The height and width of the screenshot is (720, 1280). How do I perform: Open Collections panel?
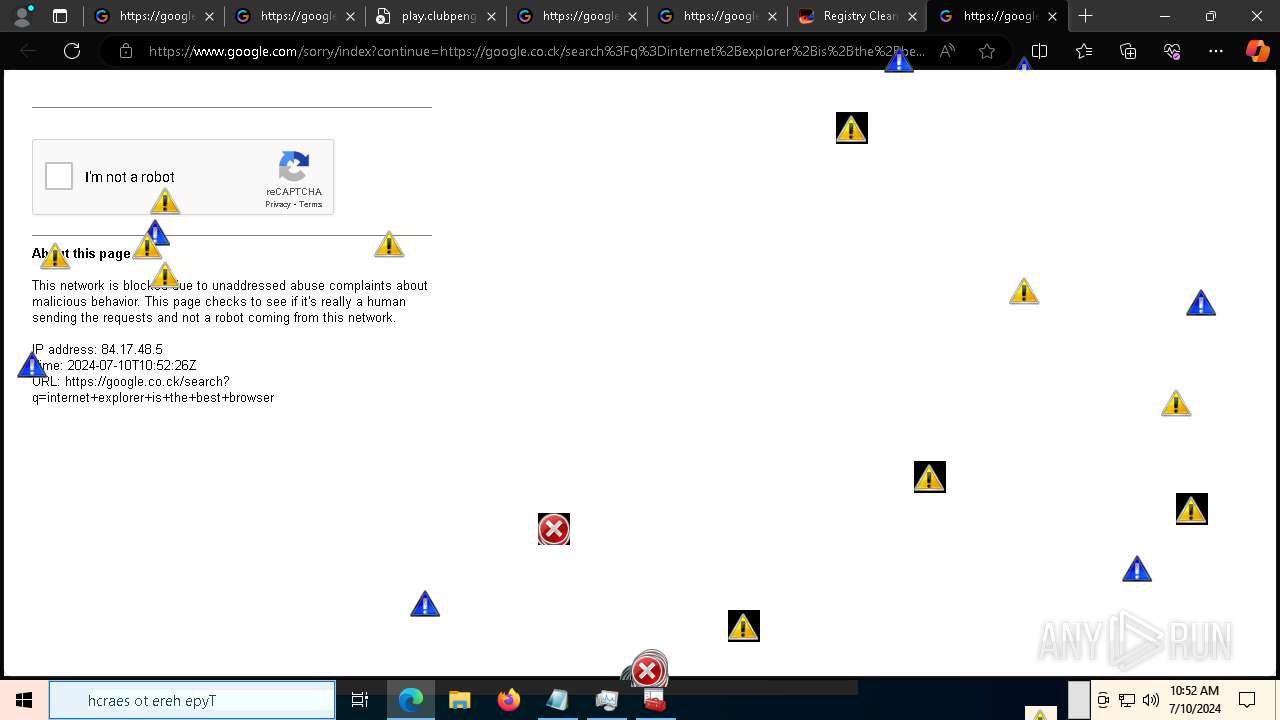tap(1128, 51)
